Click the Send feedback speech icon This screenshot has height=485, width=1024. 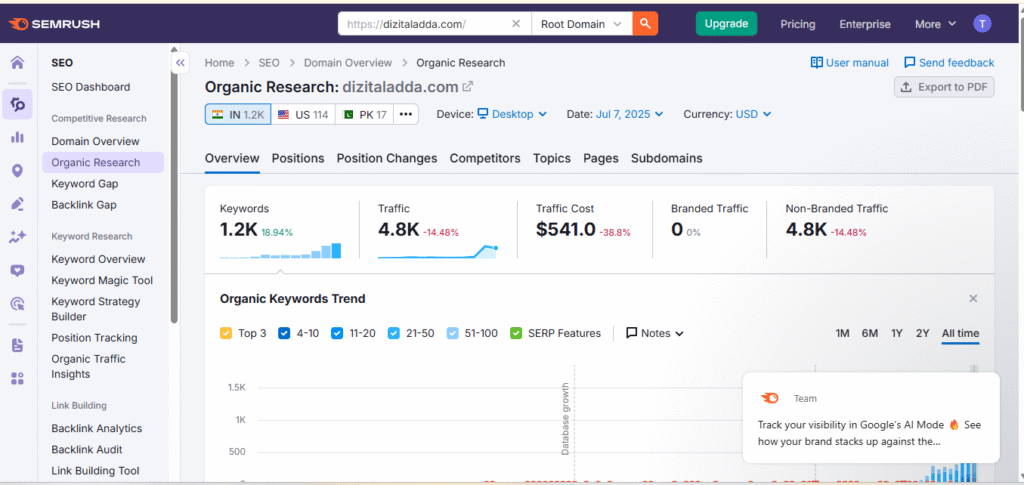pos(910,63)
